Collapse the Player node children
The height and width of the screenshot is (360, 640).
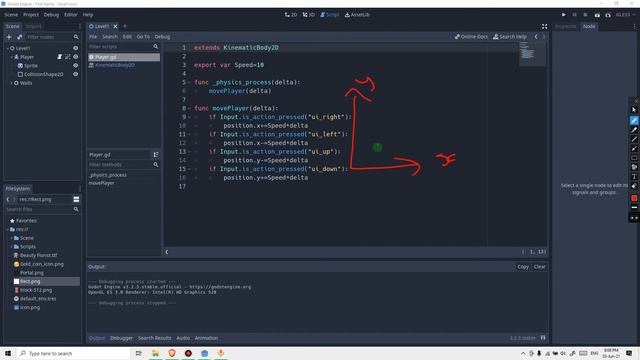point(11,57)
